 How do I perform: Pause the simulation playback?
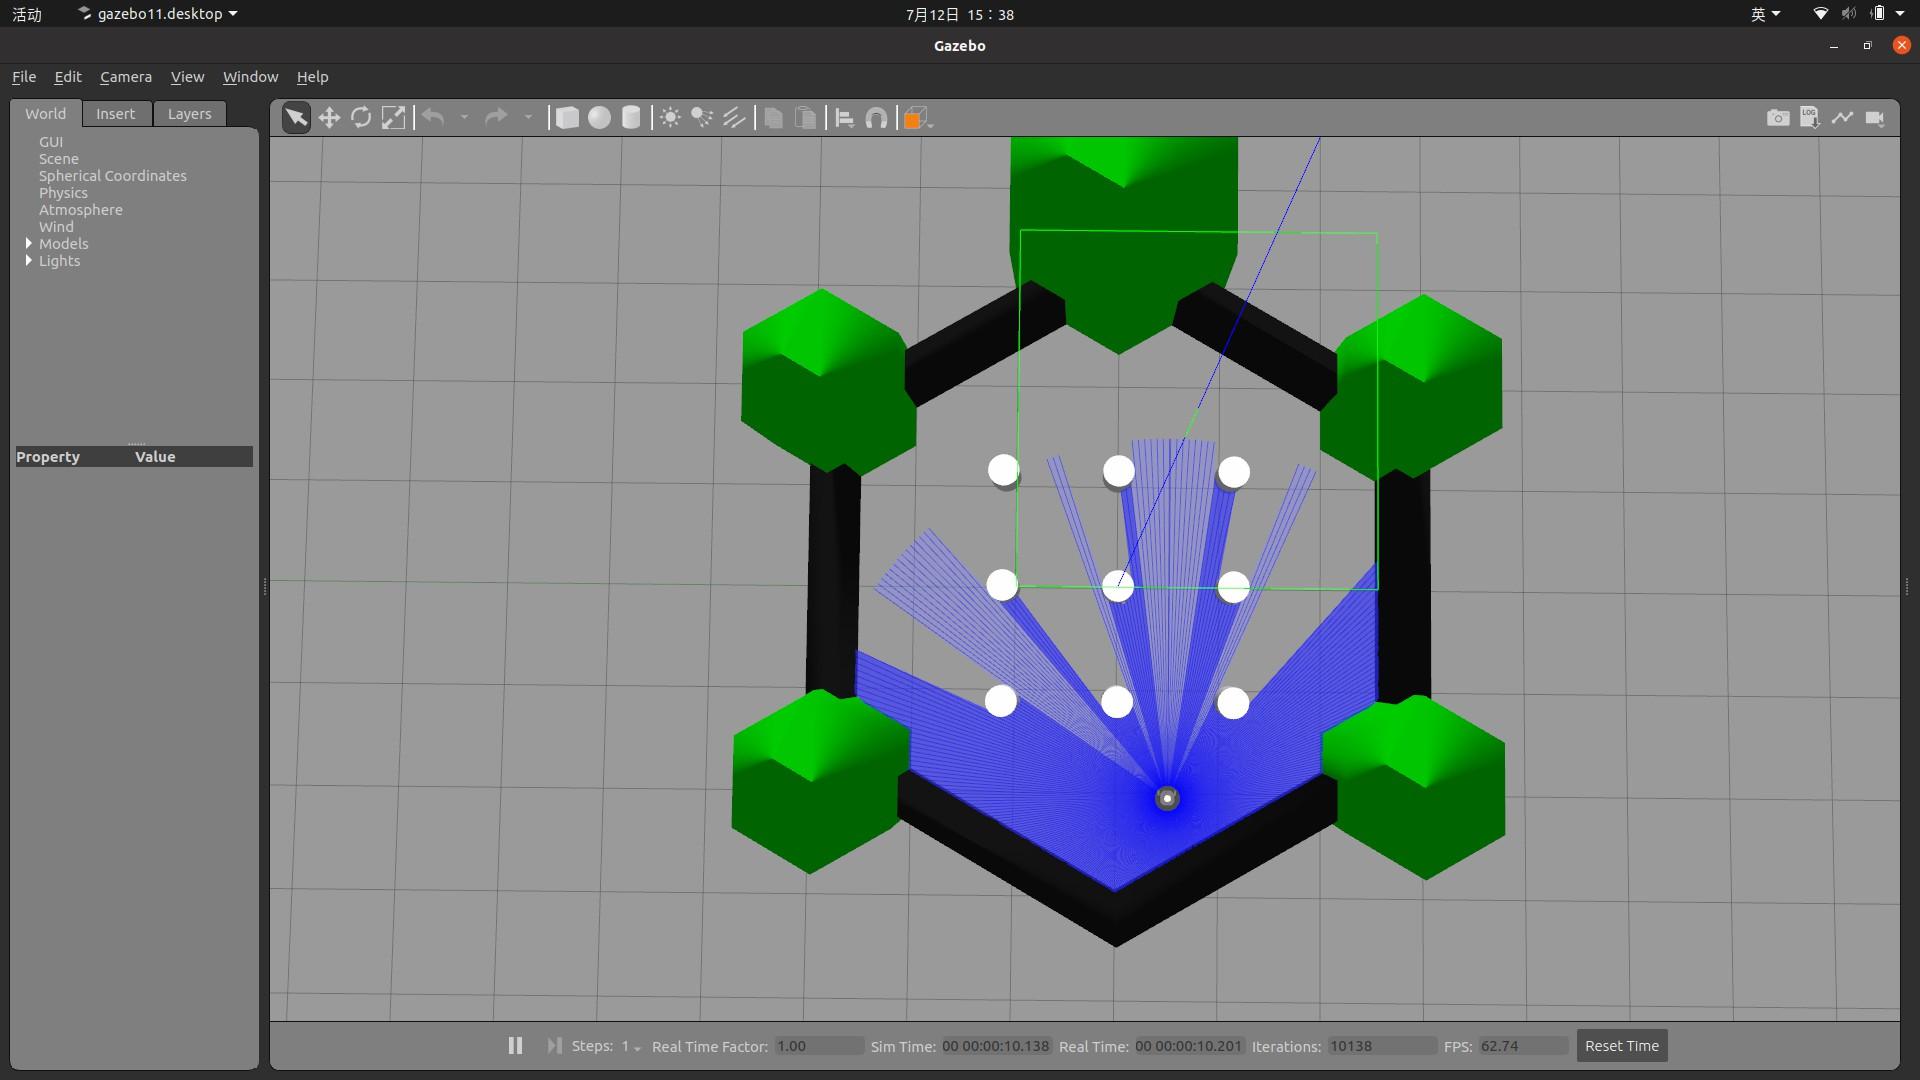(x=515, y=1046)
